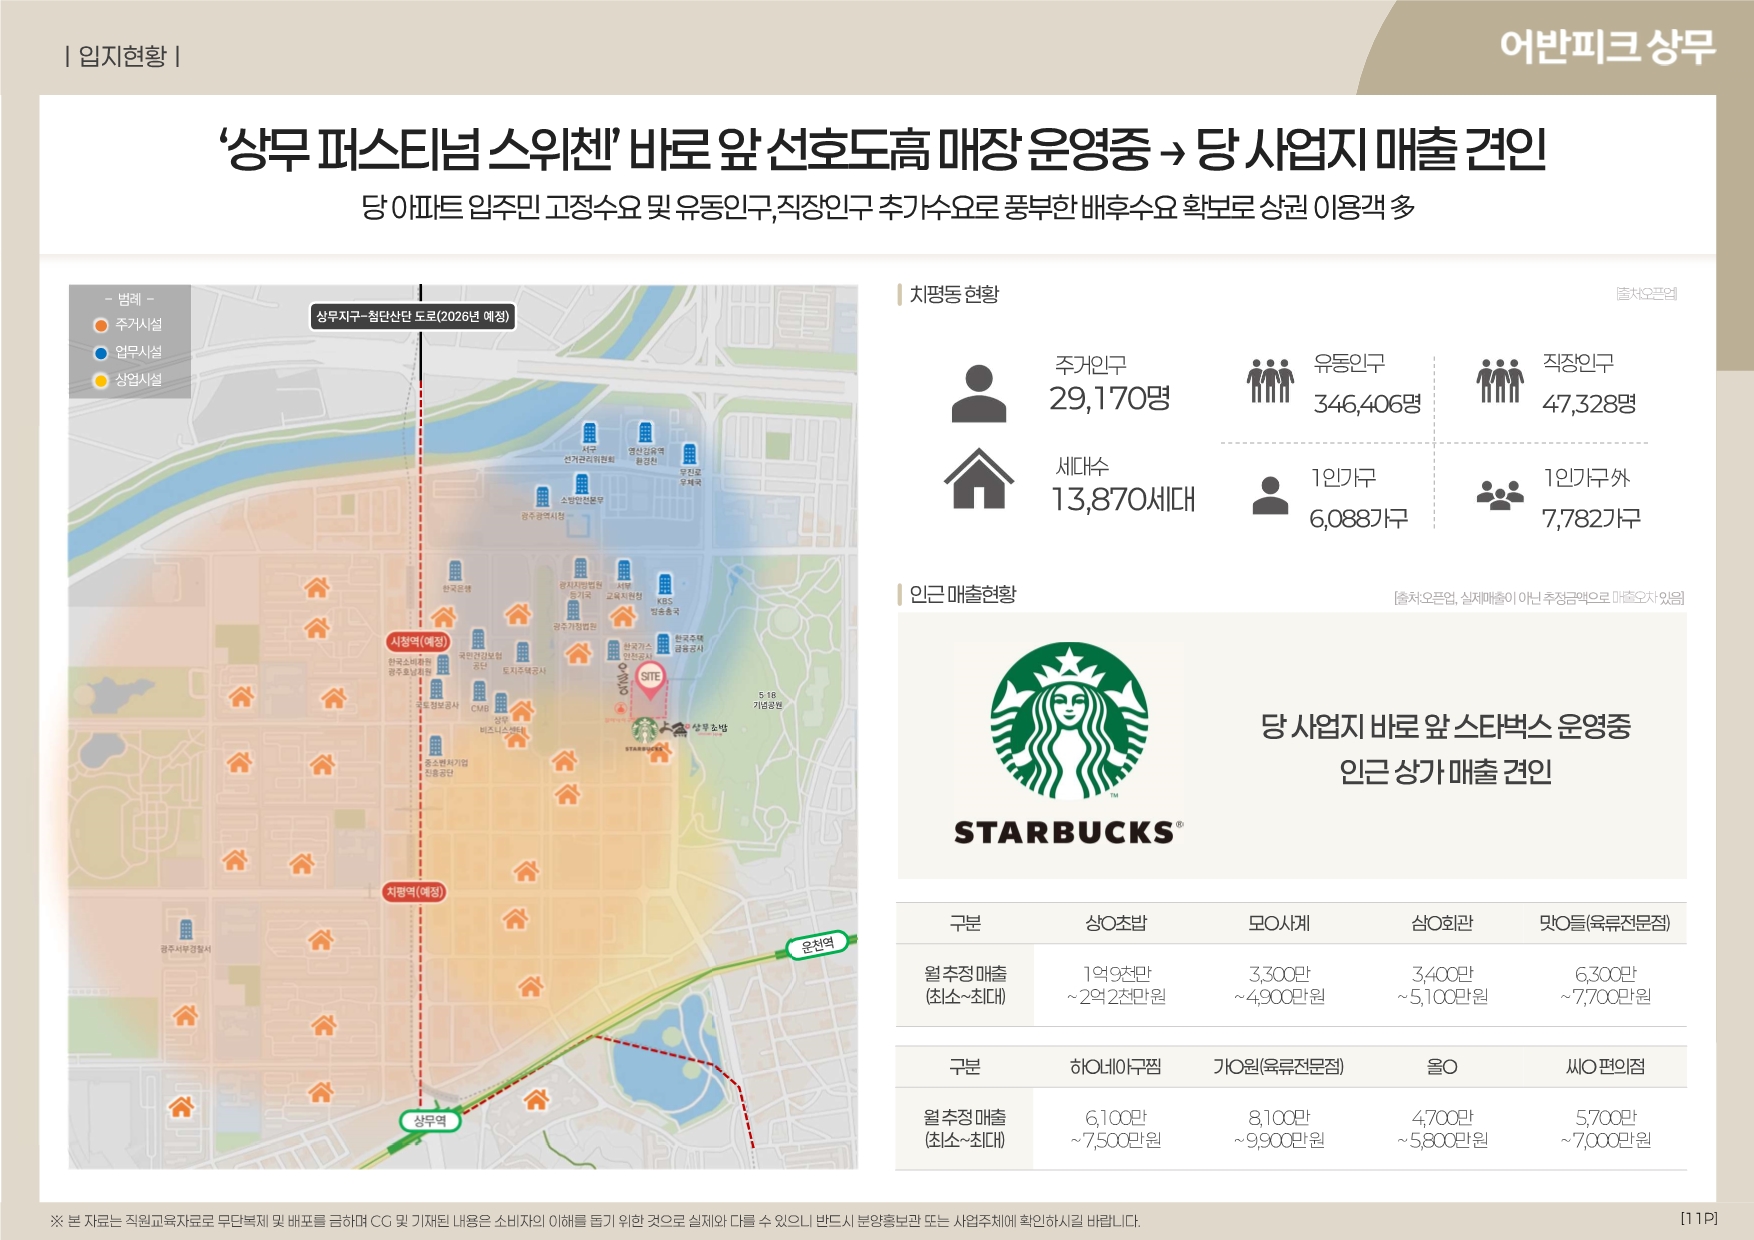1754x1240 pixels.
Task: Click the Starbucks marker on the map
Action: (645, 731)
